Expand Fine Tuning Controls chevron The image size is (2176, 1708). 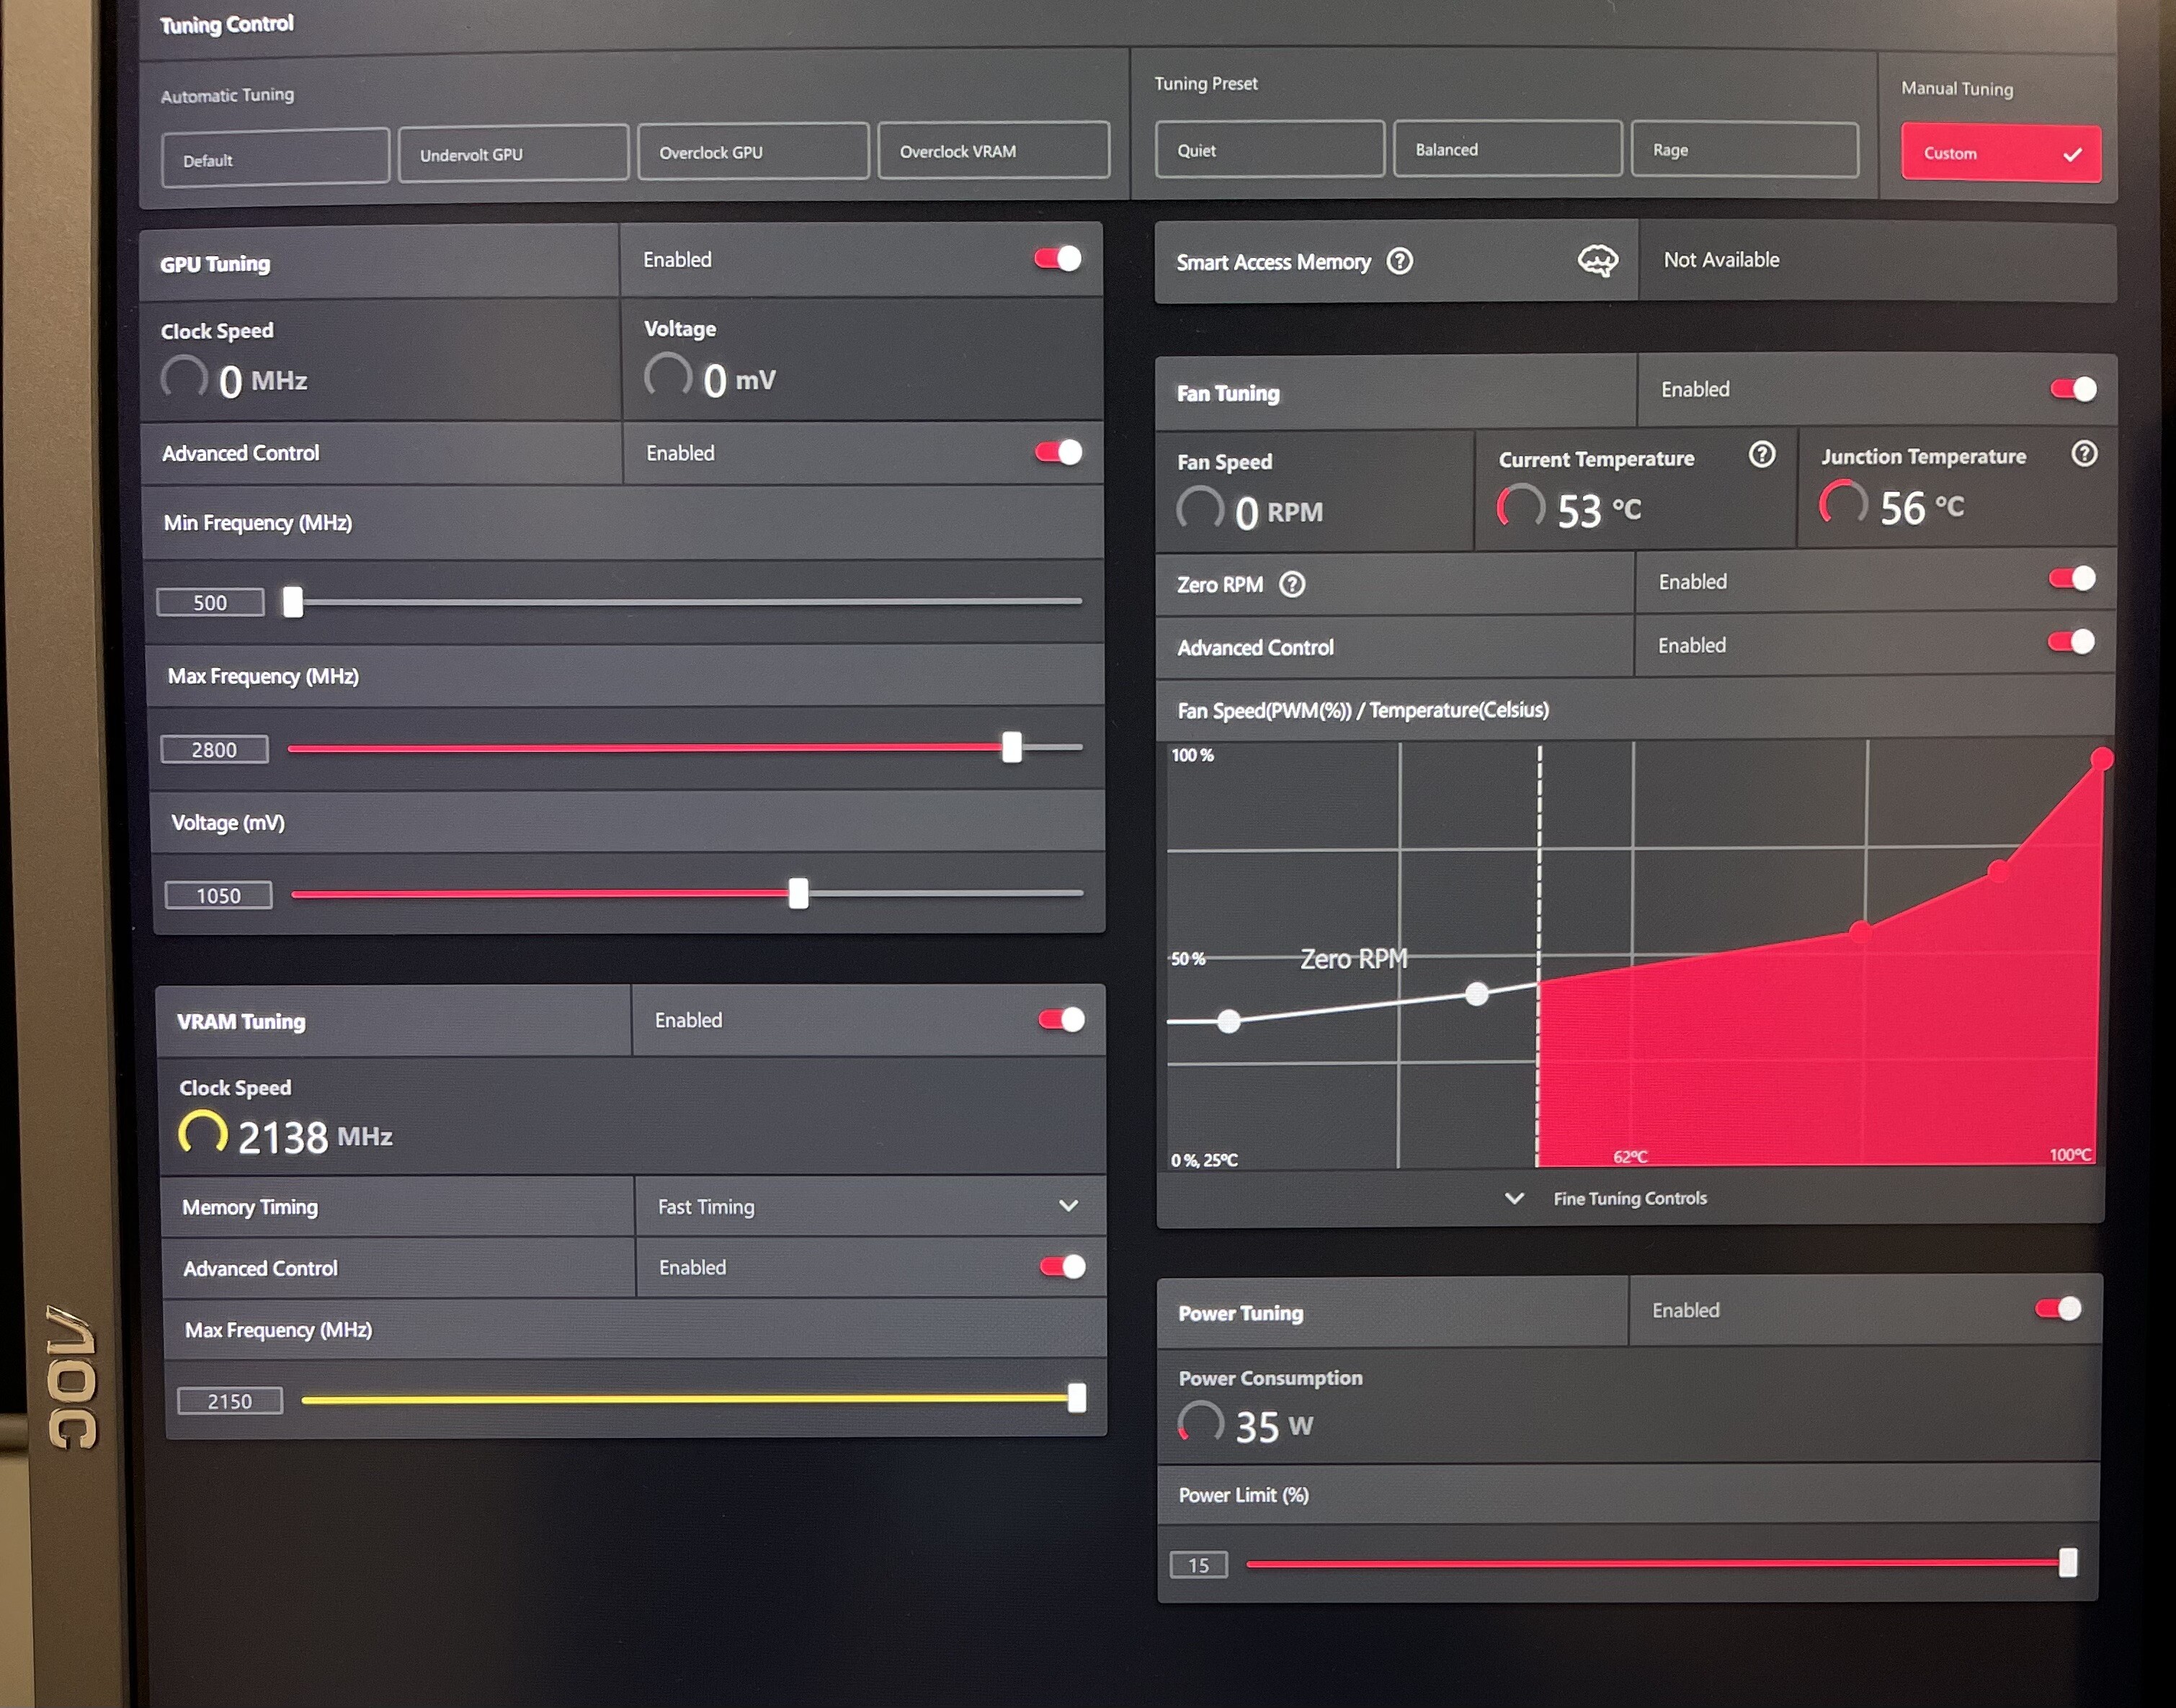[1514, 1197]
